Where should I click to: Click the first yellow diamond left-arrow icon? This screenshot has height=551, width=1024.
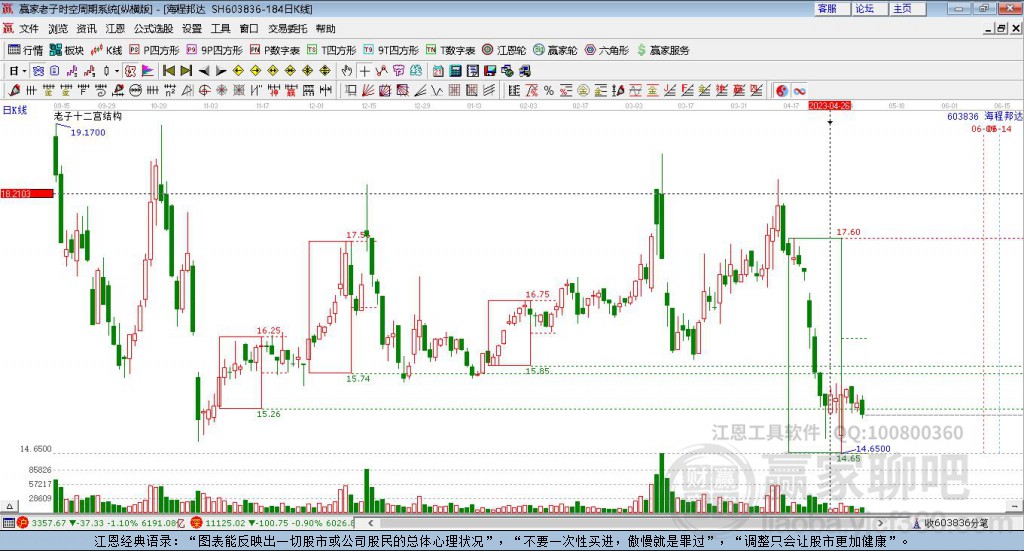click(x=238, y=71)
